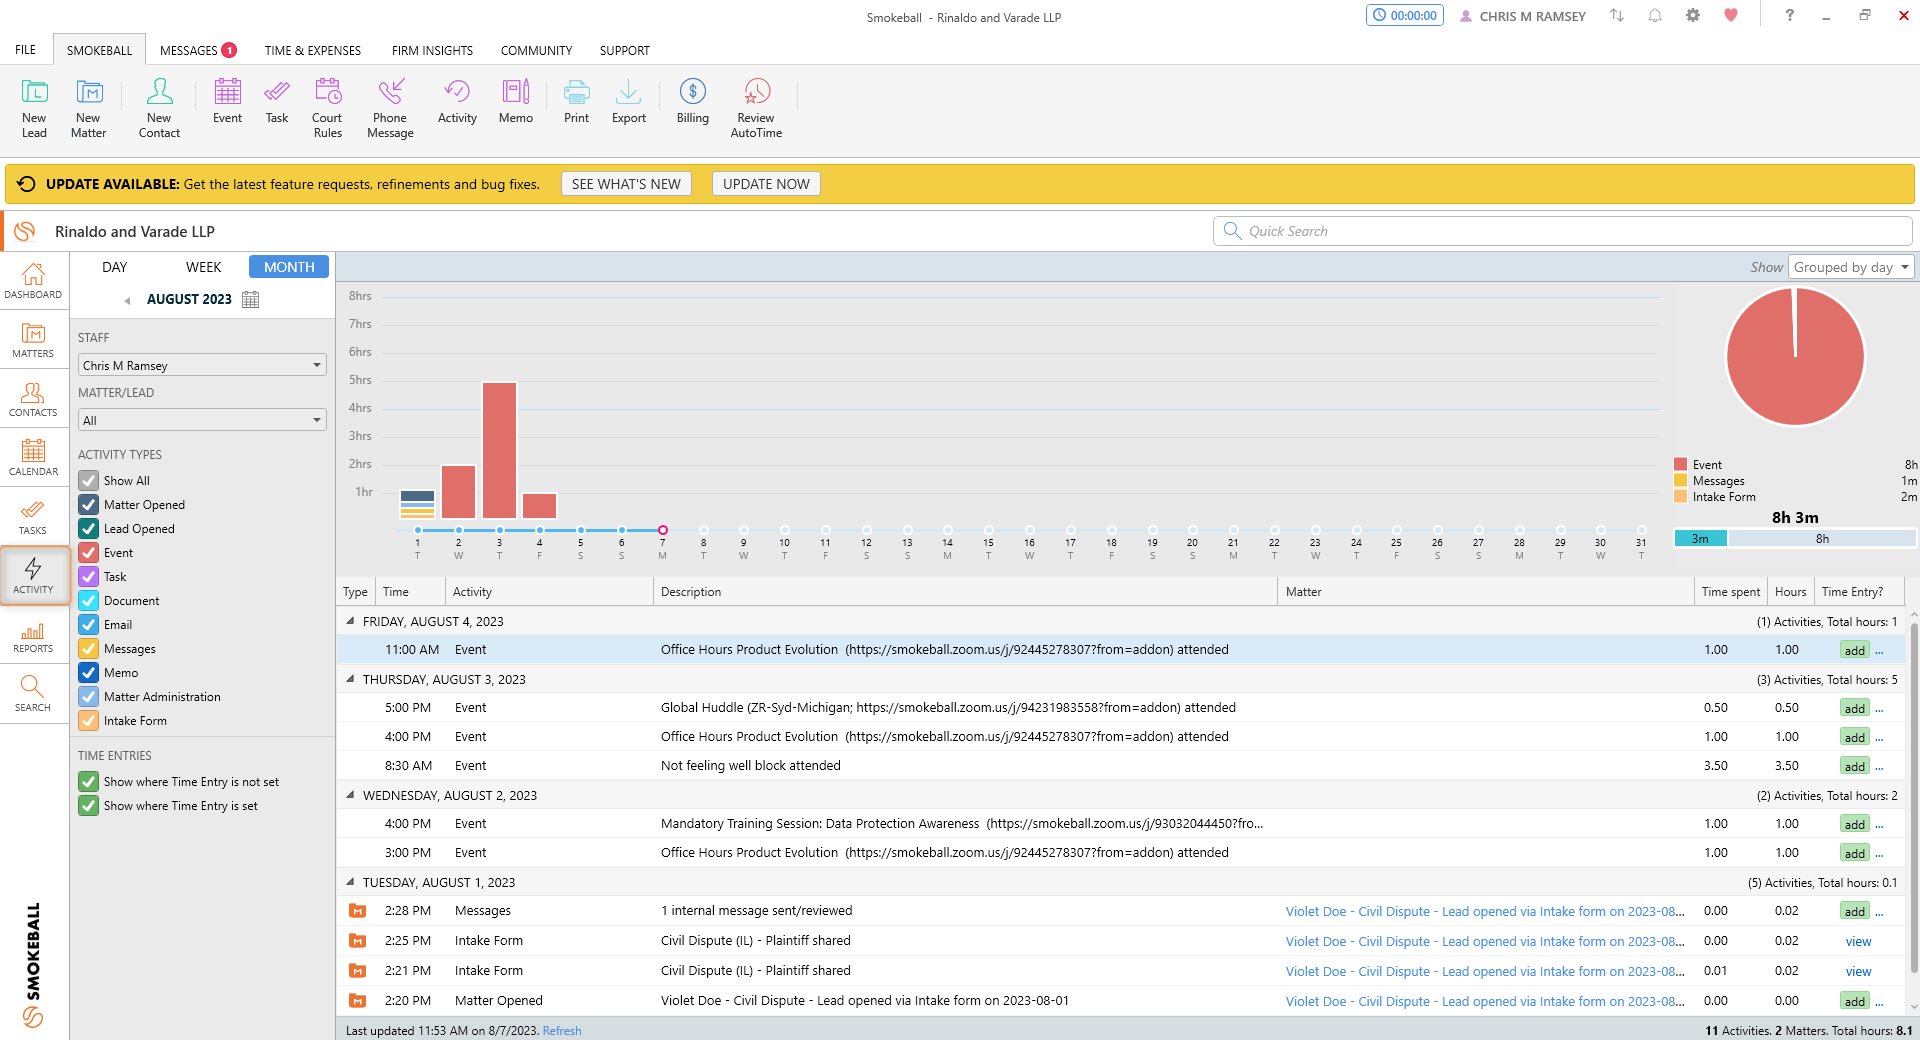Click view for the 2:25 PM Intake Form
The height and width of the screenshot is (1040, 1920).
click(x=1858, y=941)
